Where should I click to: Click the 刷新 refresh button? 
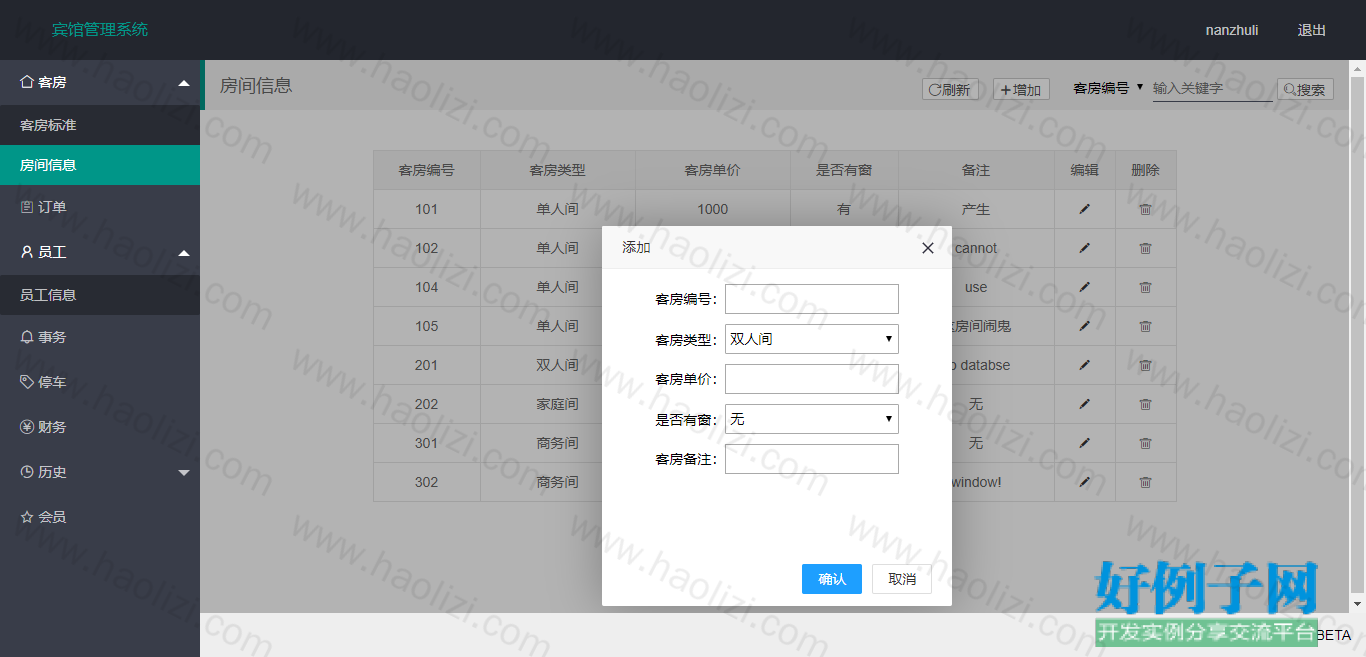(x=950, y=89)
